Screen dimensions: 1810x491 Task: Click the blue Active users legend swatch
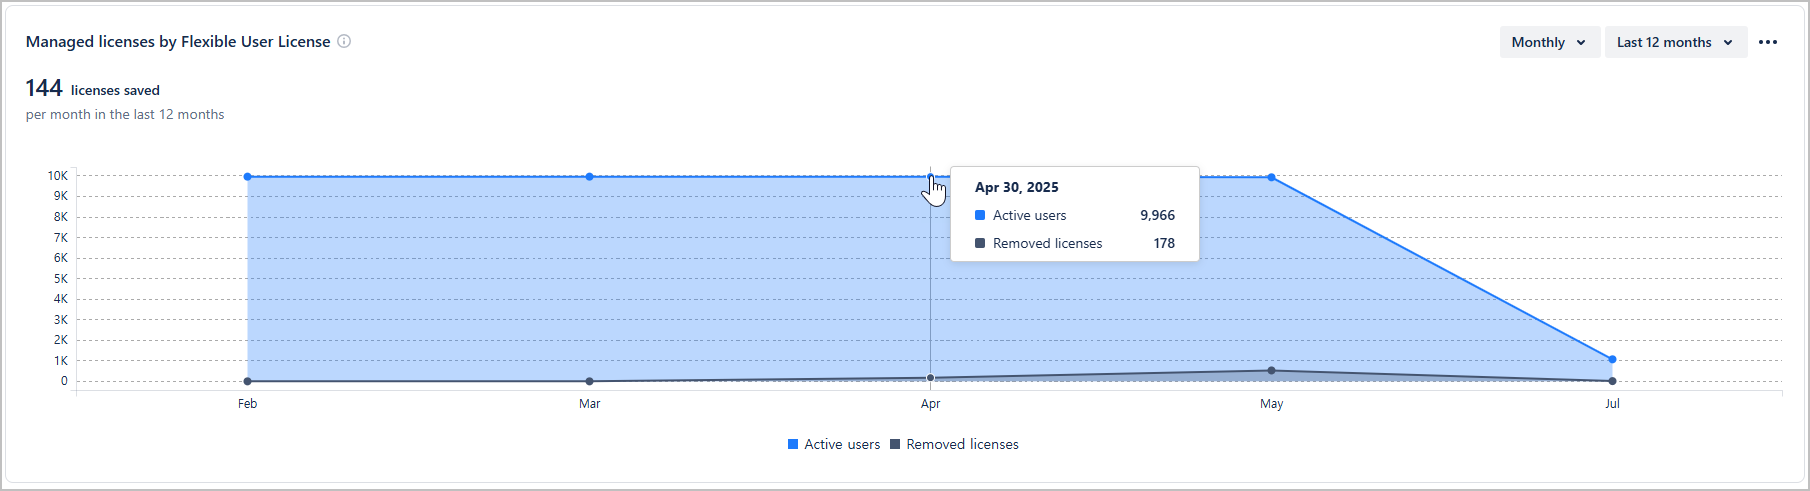(793, 444)
